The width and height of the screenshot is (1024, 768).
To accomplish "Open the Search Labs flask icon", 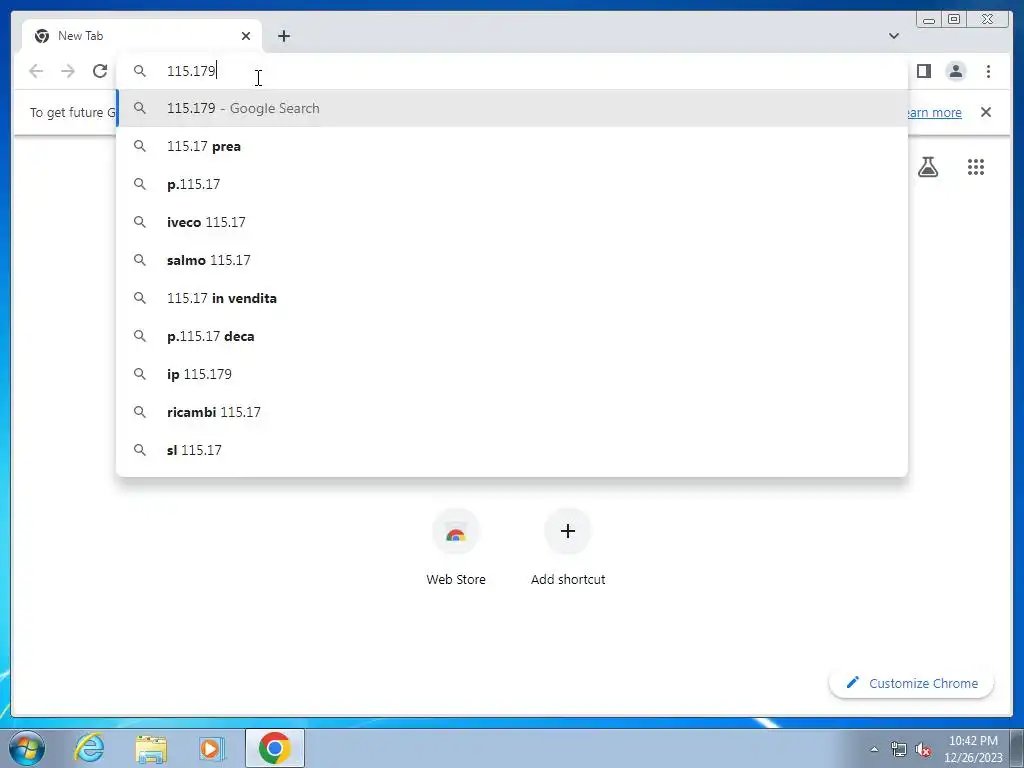I will click(x=927, y=167).
